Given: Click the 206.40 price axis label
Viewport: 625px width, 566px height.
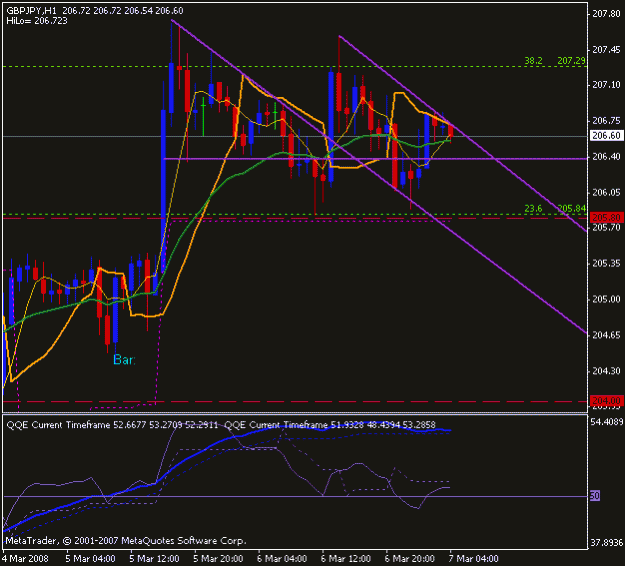Looking at the screenshot, I should pos(606,157).
